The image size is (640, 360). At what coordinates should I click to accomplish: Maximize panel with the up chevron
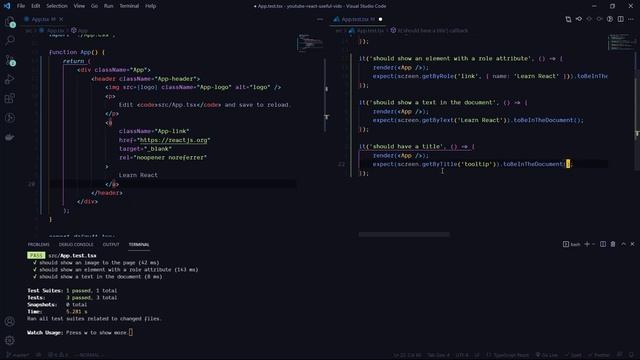tap(623, 244)
